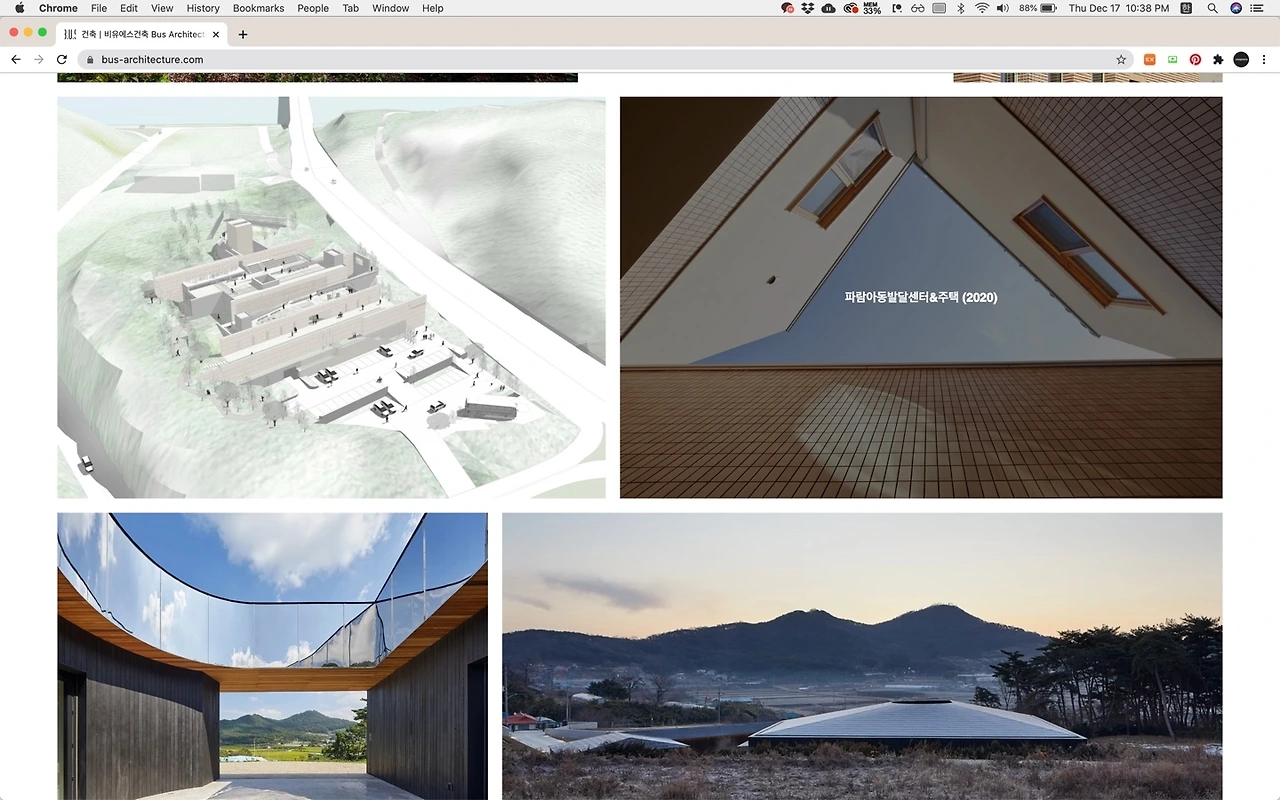This screenshot has height=800, width=1280.
Task: Select the Bus Architecture browser tab
Action: click(x=142, y=34)
